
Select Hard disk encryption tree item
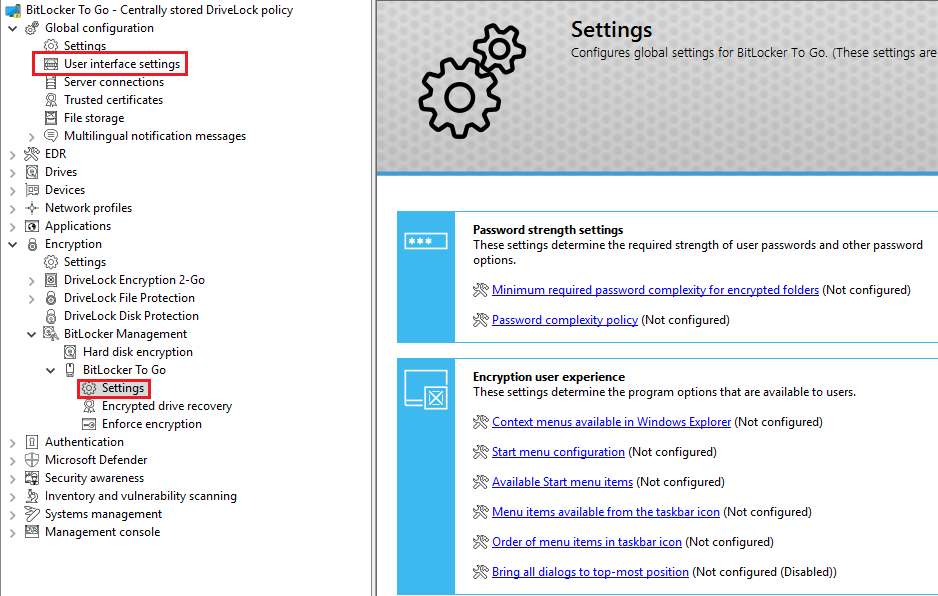click(x=138, y=352)
